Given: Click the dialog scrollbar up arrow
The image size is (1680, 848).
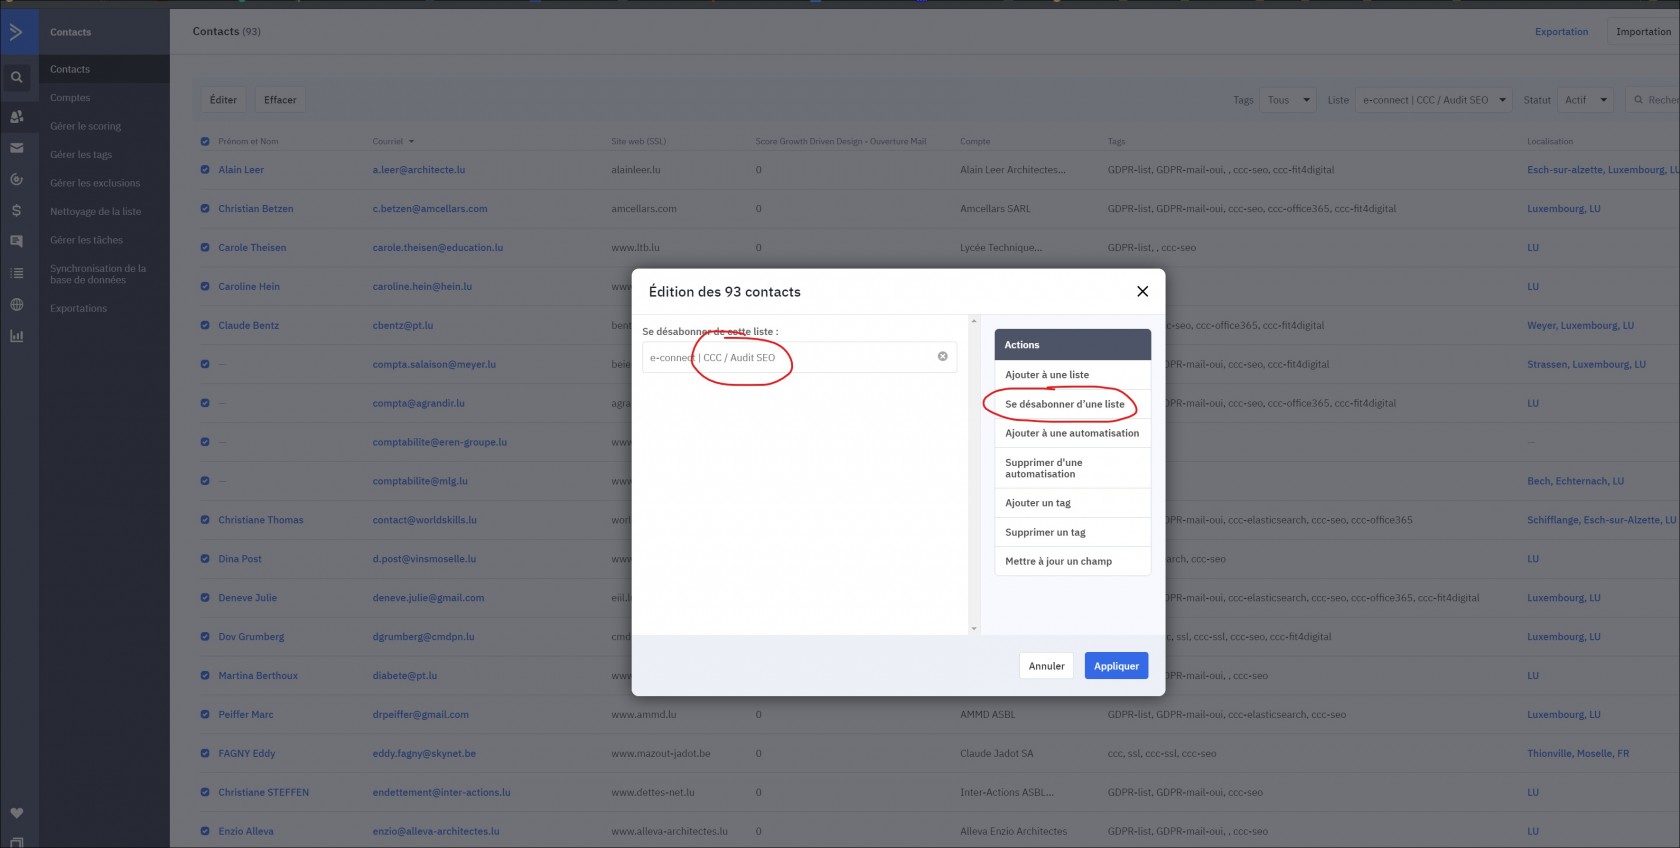Looking at the screenshot, I should 974,321.
